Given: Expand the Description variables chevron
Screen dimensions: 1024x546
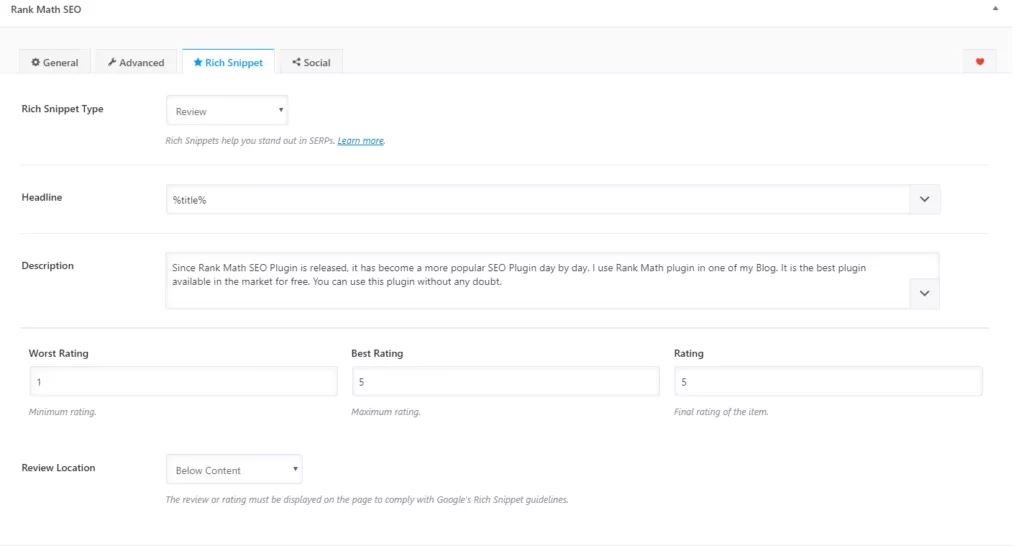Looking at the screenshot, I should (x=925, y=294).
